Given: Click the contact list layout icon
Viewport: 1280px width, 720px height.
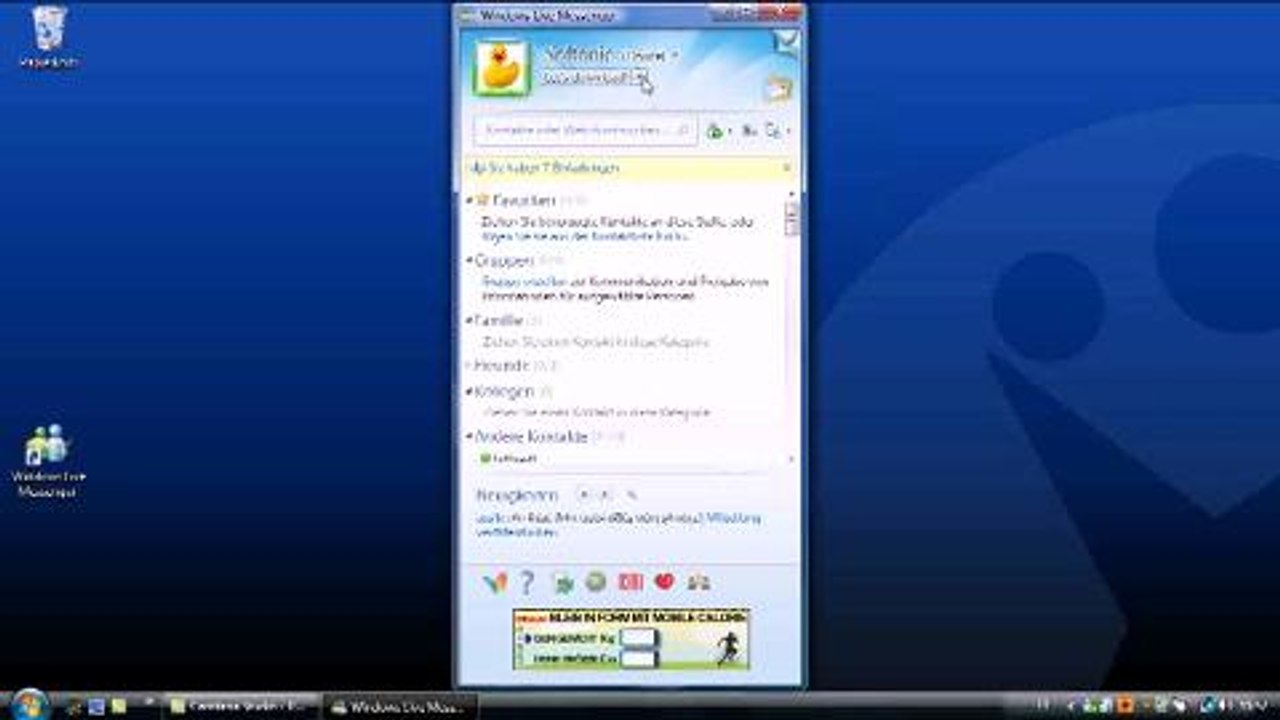Looking at the screenshot, I should 749,131.
